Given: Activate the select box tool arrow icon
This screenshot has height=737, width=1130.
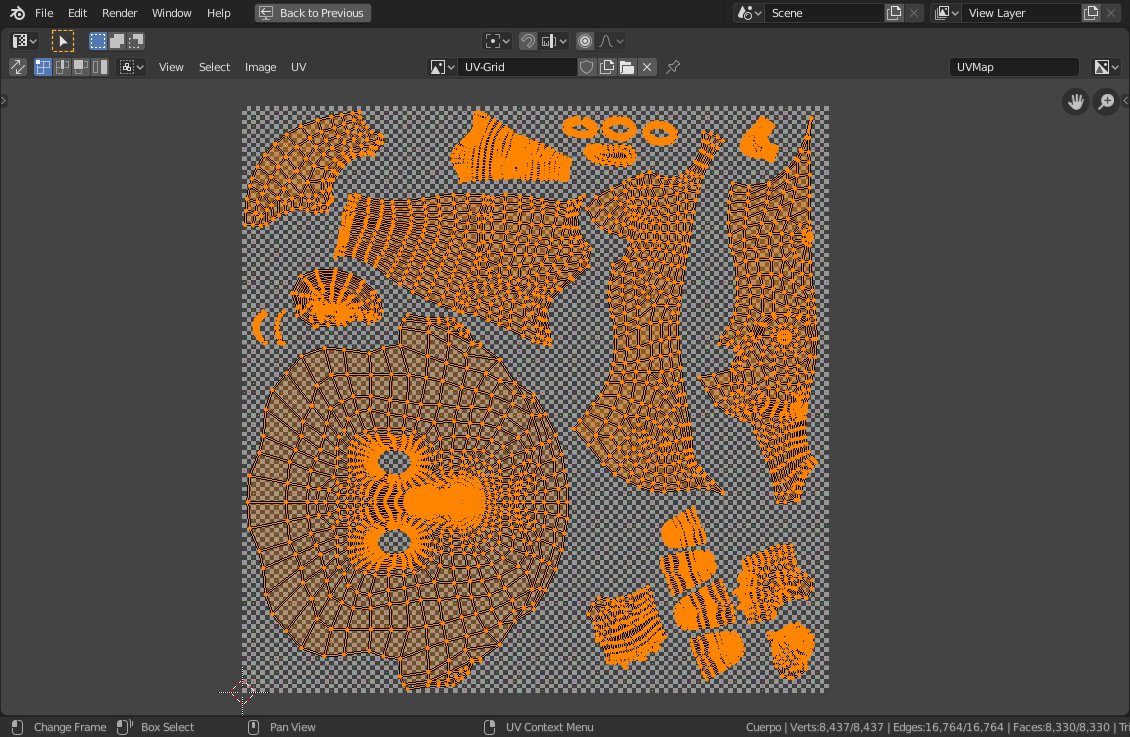Looking at the screenshot, I should point(63,41).
